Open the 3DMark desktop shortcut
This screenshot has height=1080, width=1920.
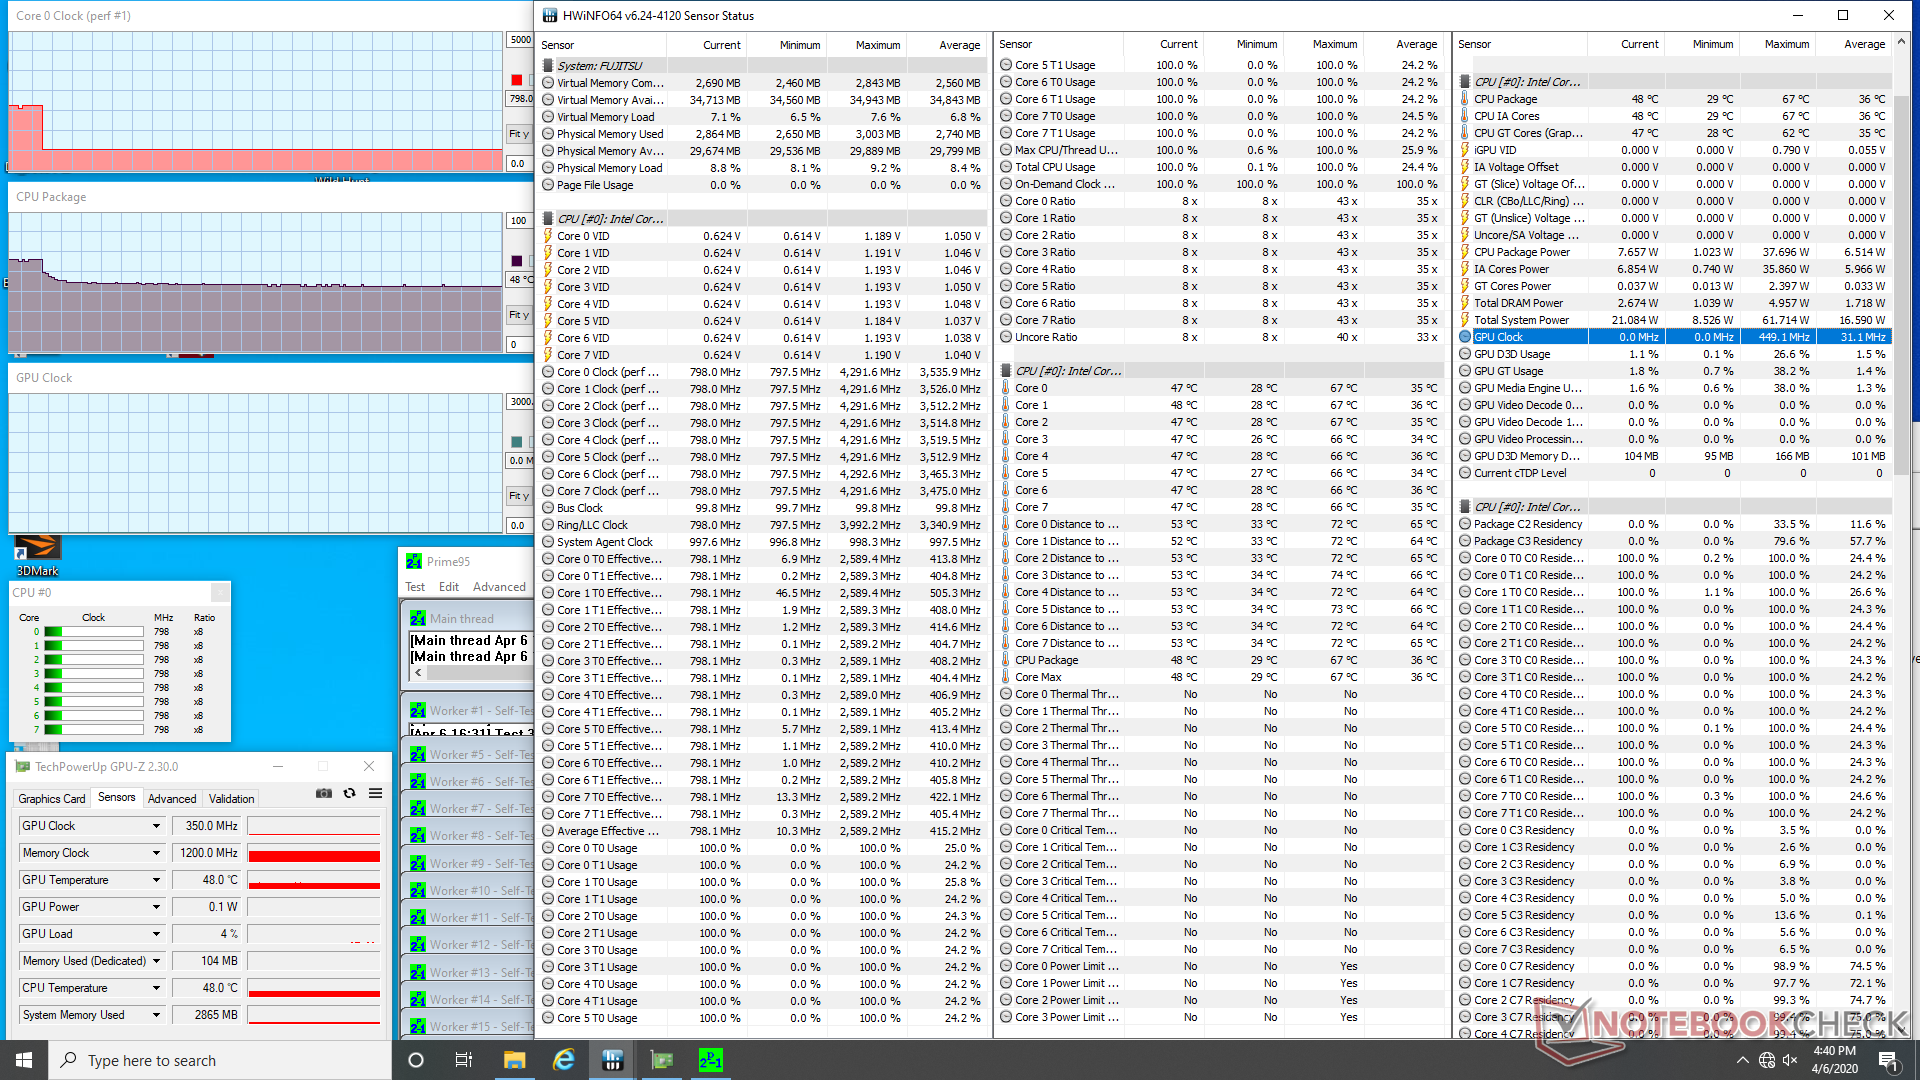tap(37, 555)
